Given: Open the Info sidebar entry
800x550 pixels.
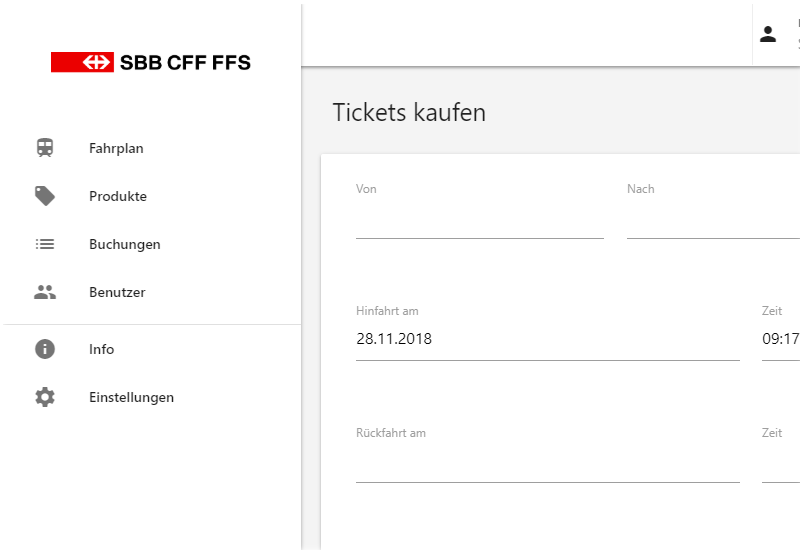Looking at the screenshot, I should [152, 349].
